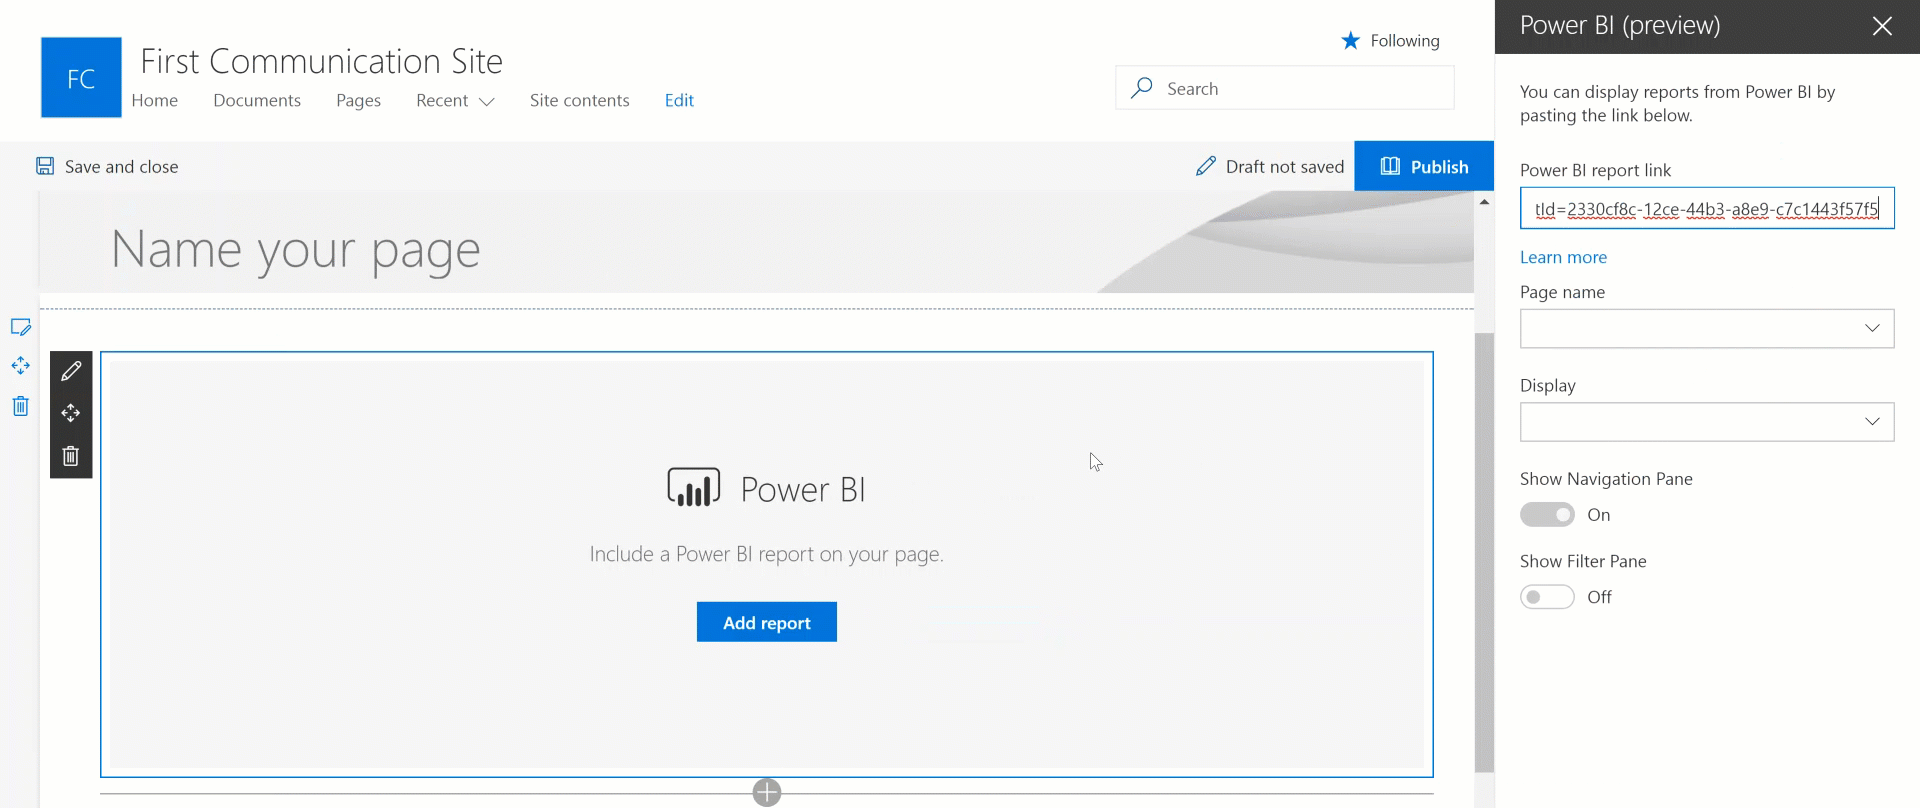Click the FC site logo tile
The height and width of the screenshot is (808, 1920).
[81, 78]
